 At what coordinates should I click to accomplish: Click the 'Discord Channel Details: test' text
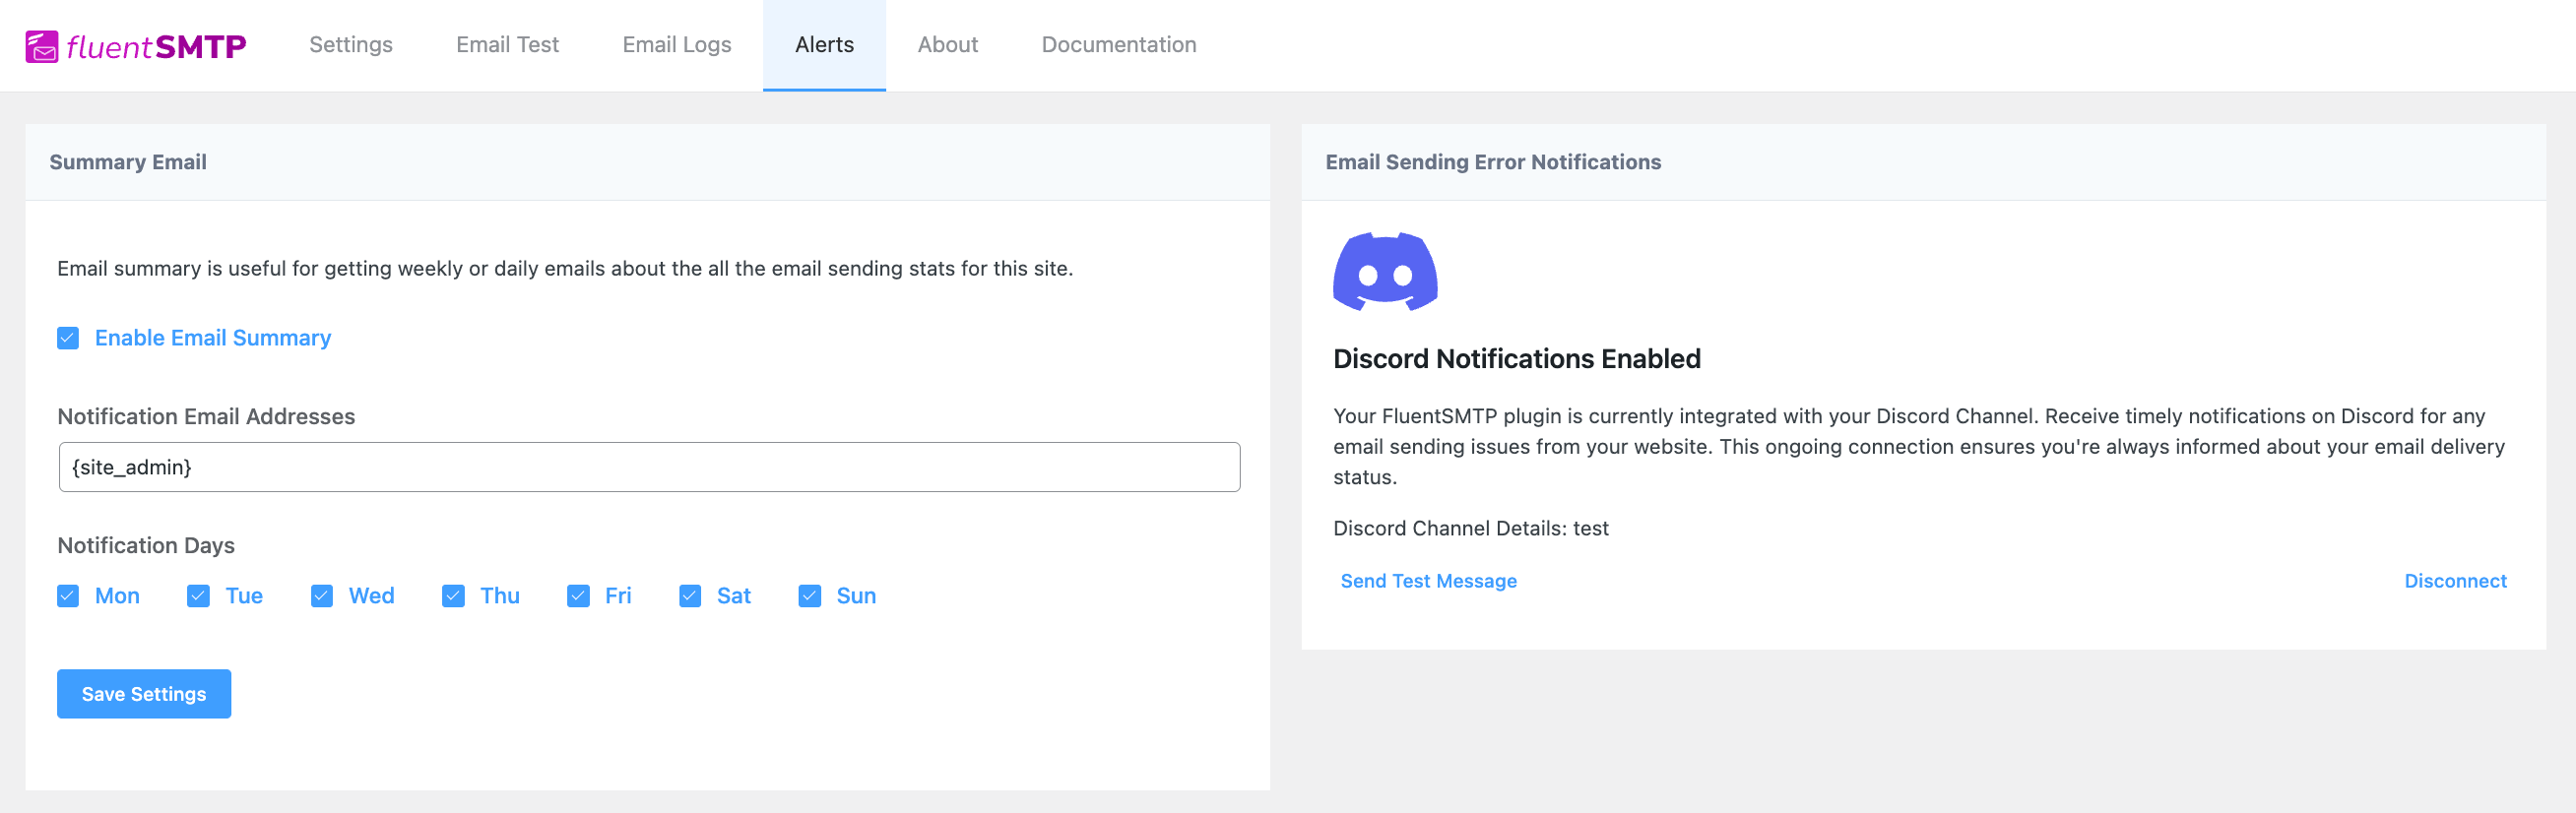[x=1471, y=528]
